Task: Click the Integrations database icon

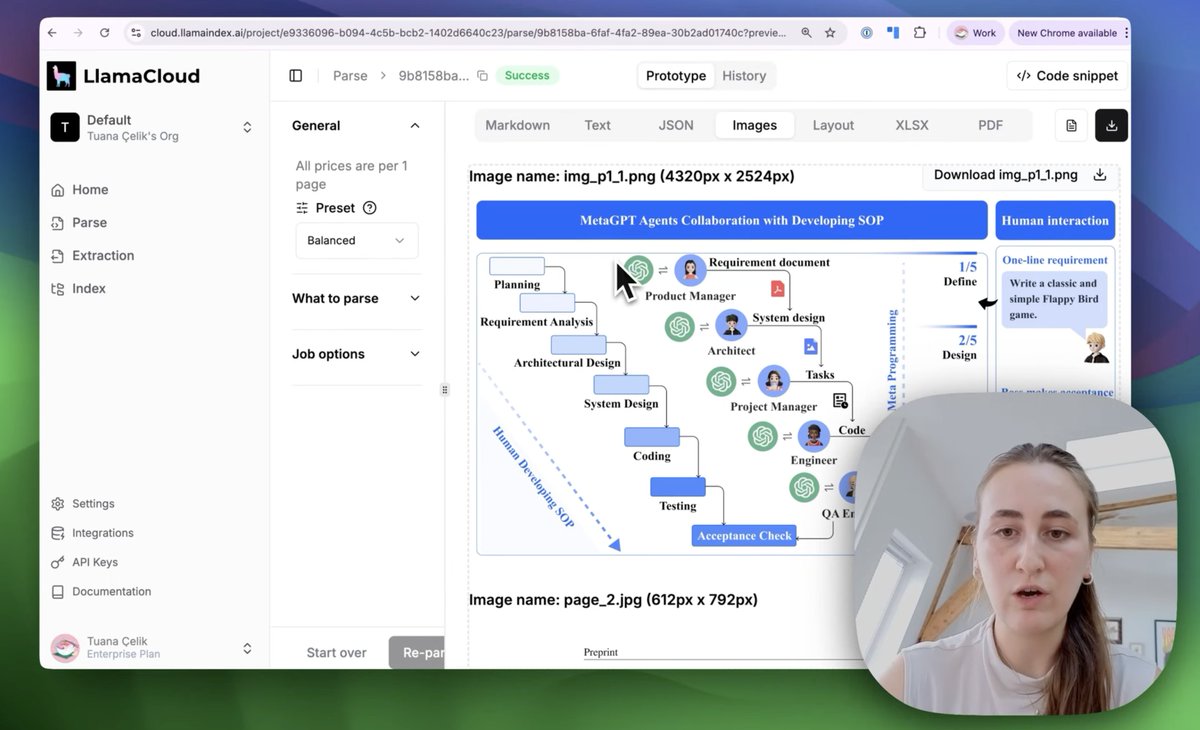Action: point(58,533)
